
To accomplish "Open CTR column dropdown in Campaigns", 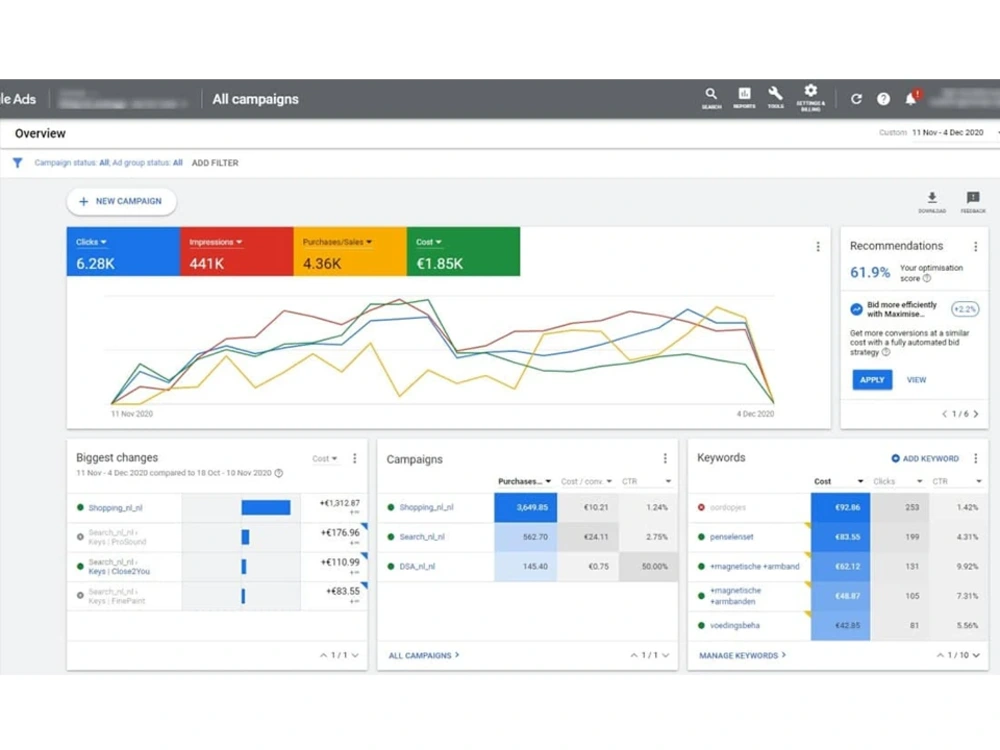I will (647, 482).
